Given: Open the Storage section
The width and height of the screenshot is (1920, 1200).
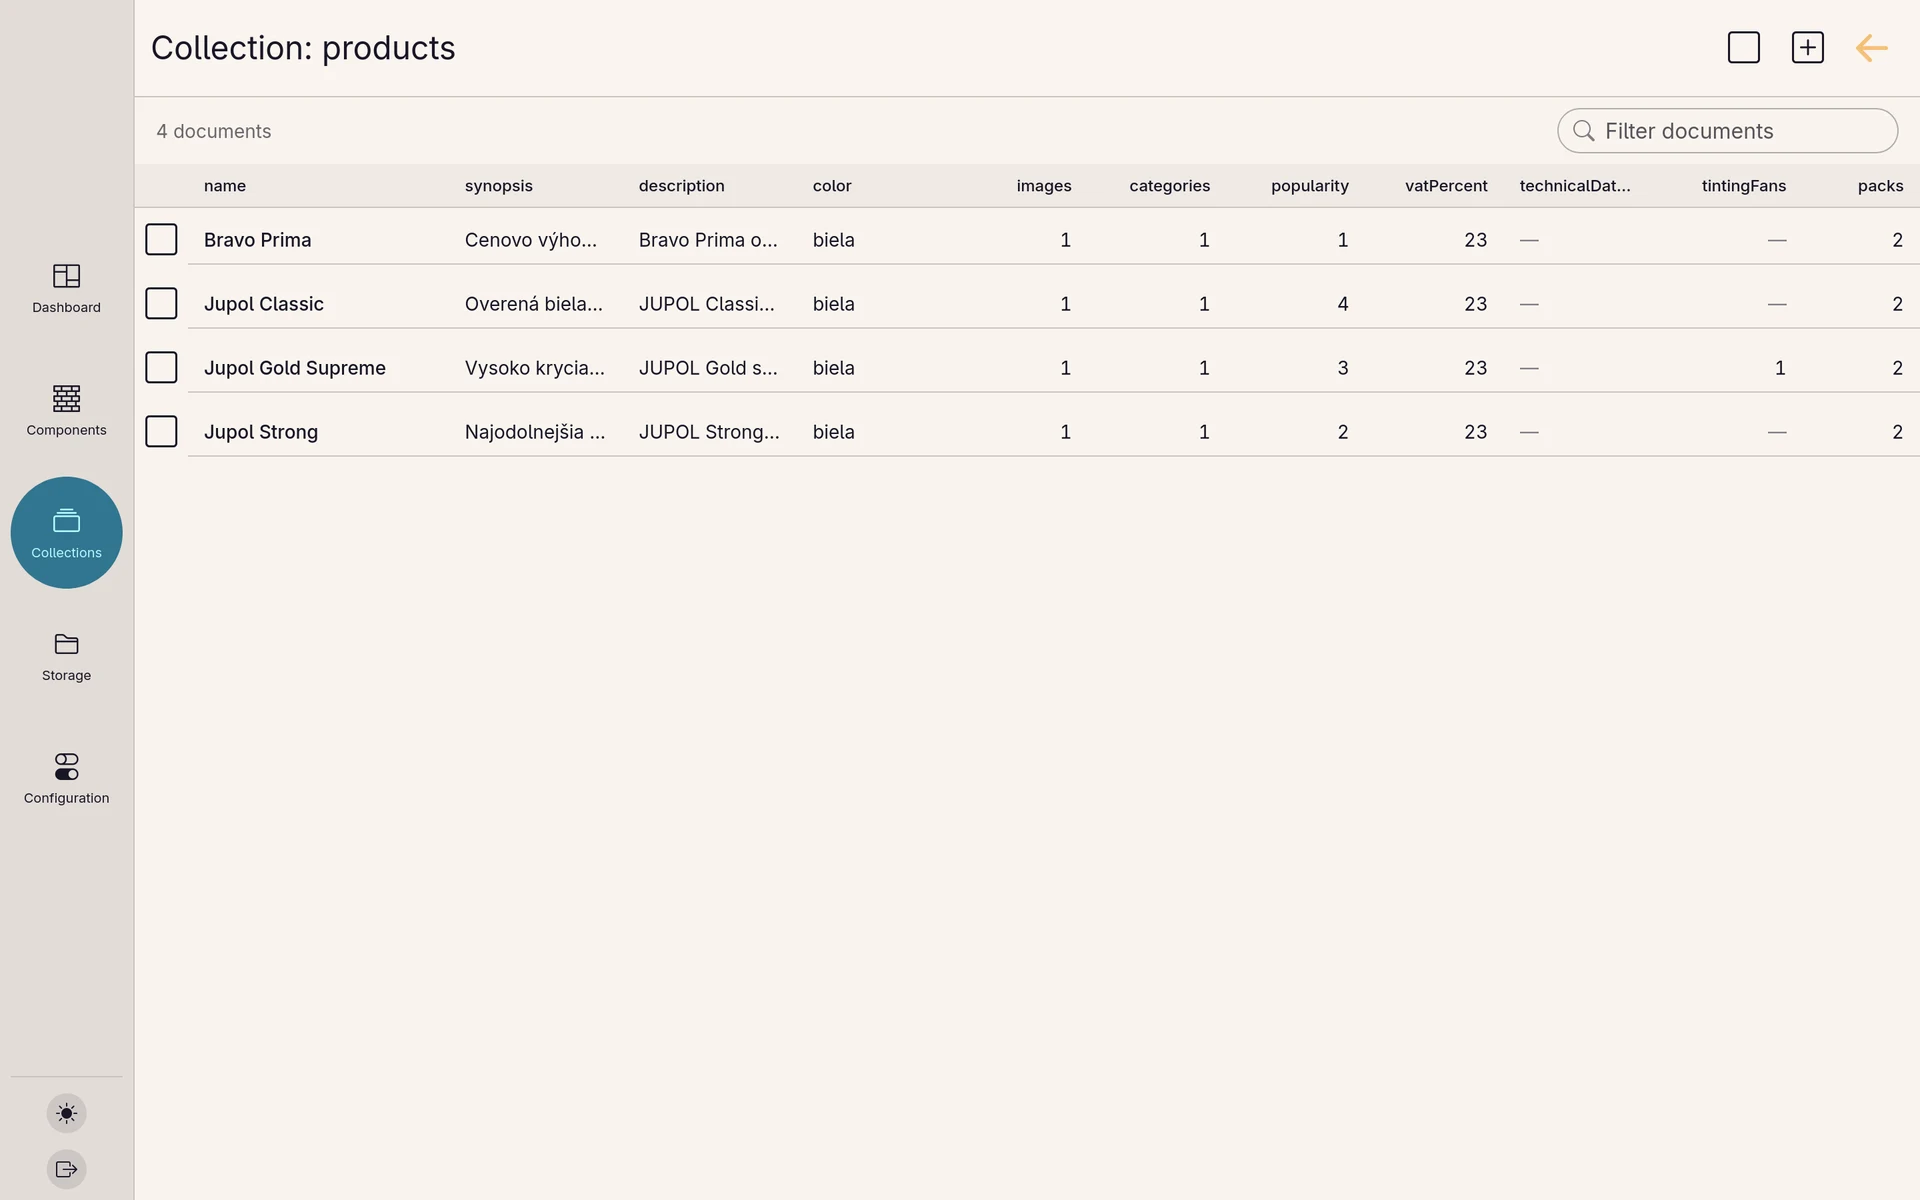Looking at the screenshot, I should pyautogui.click(x=66, y=656).
